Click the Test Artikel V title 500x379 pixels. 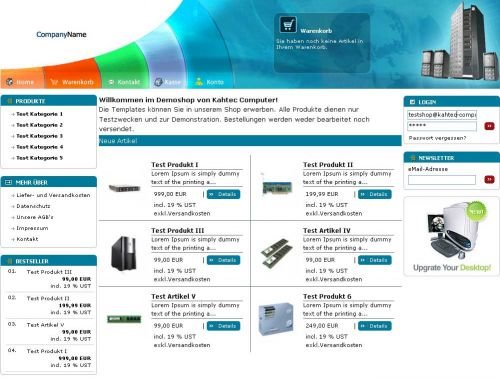pyautogui.click(x=173, y=296)
